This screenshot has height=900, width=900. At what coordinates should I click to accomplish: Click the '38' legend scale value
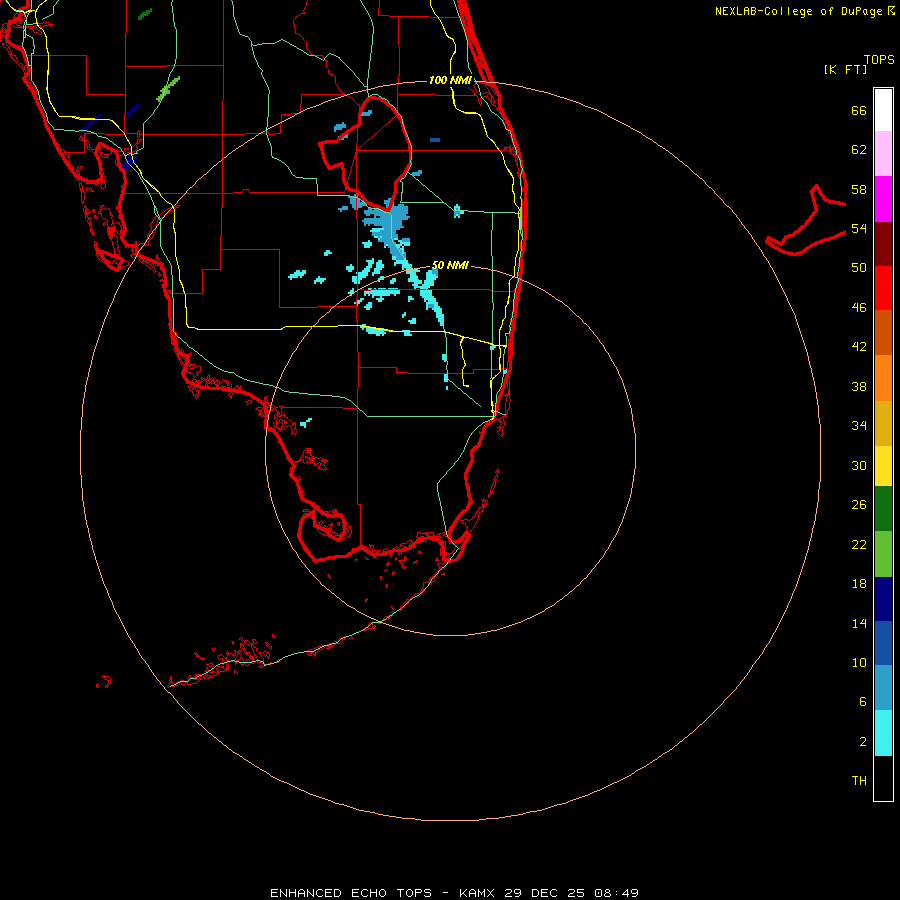pos(859,386)
